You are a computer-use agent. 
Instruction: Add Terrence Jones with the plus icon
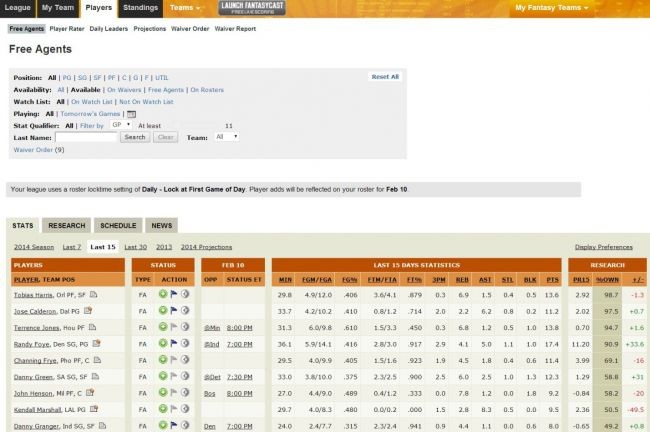click(x=163, y=327)
